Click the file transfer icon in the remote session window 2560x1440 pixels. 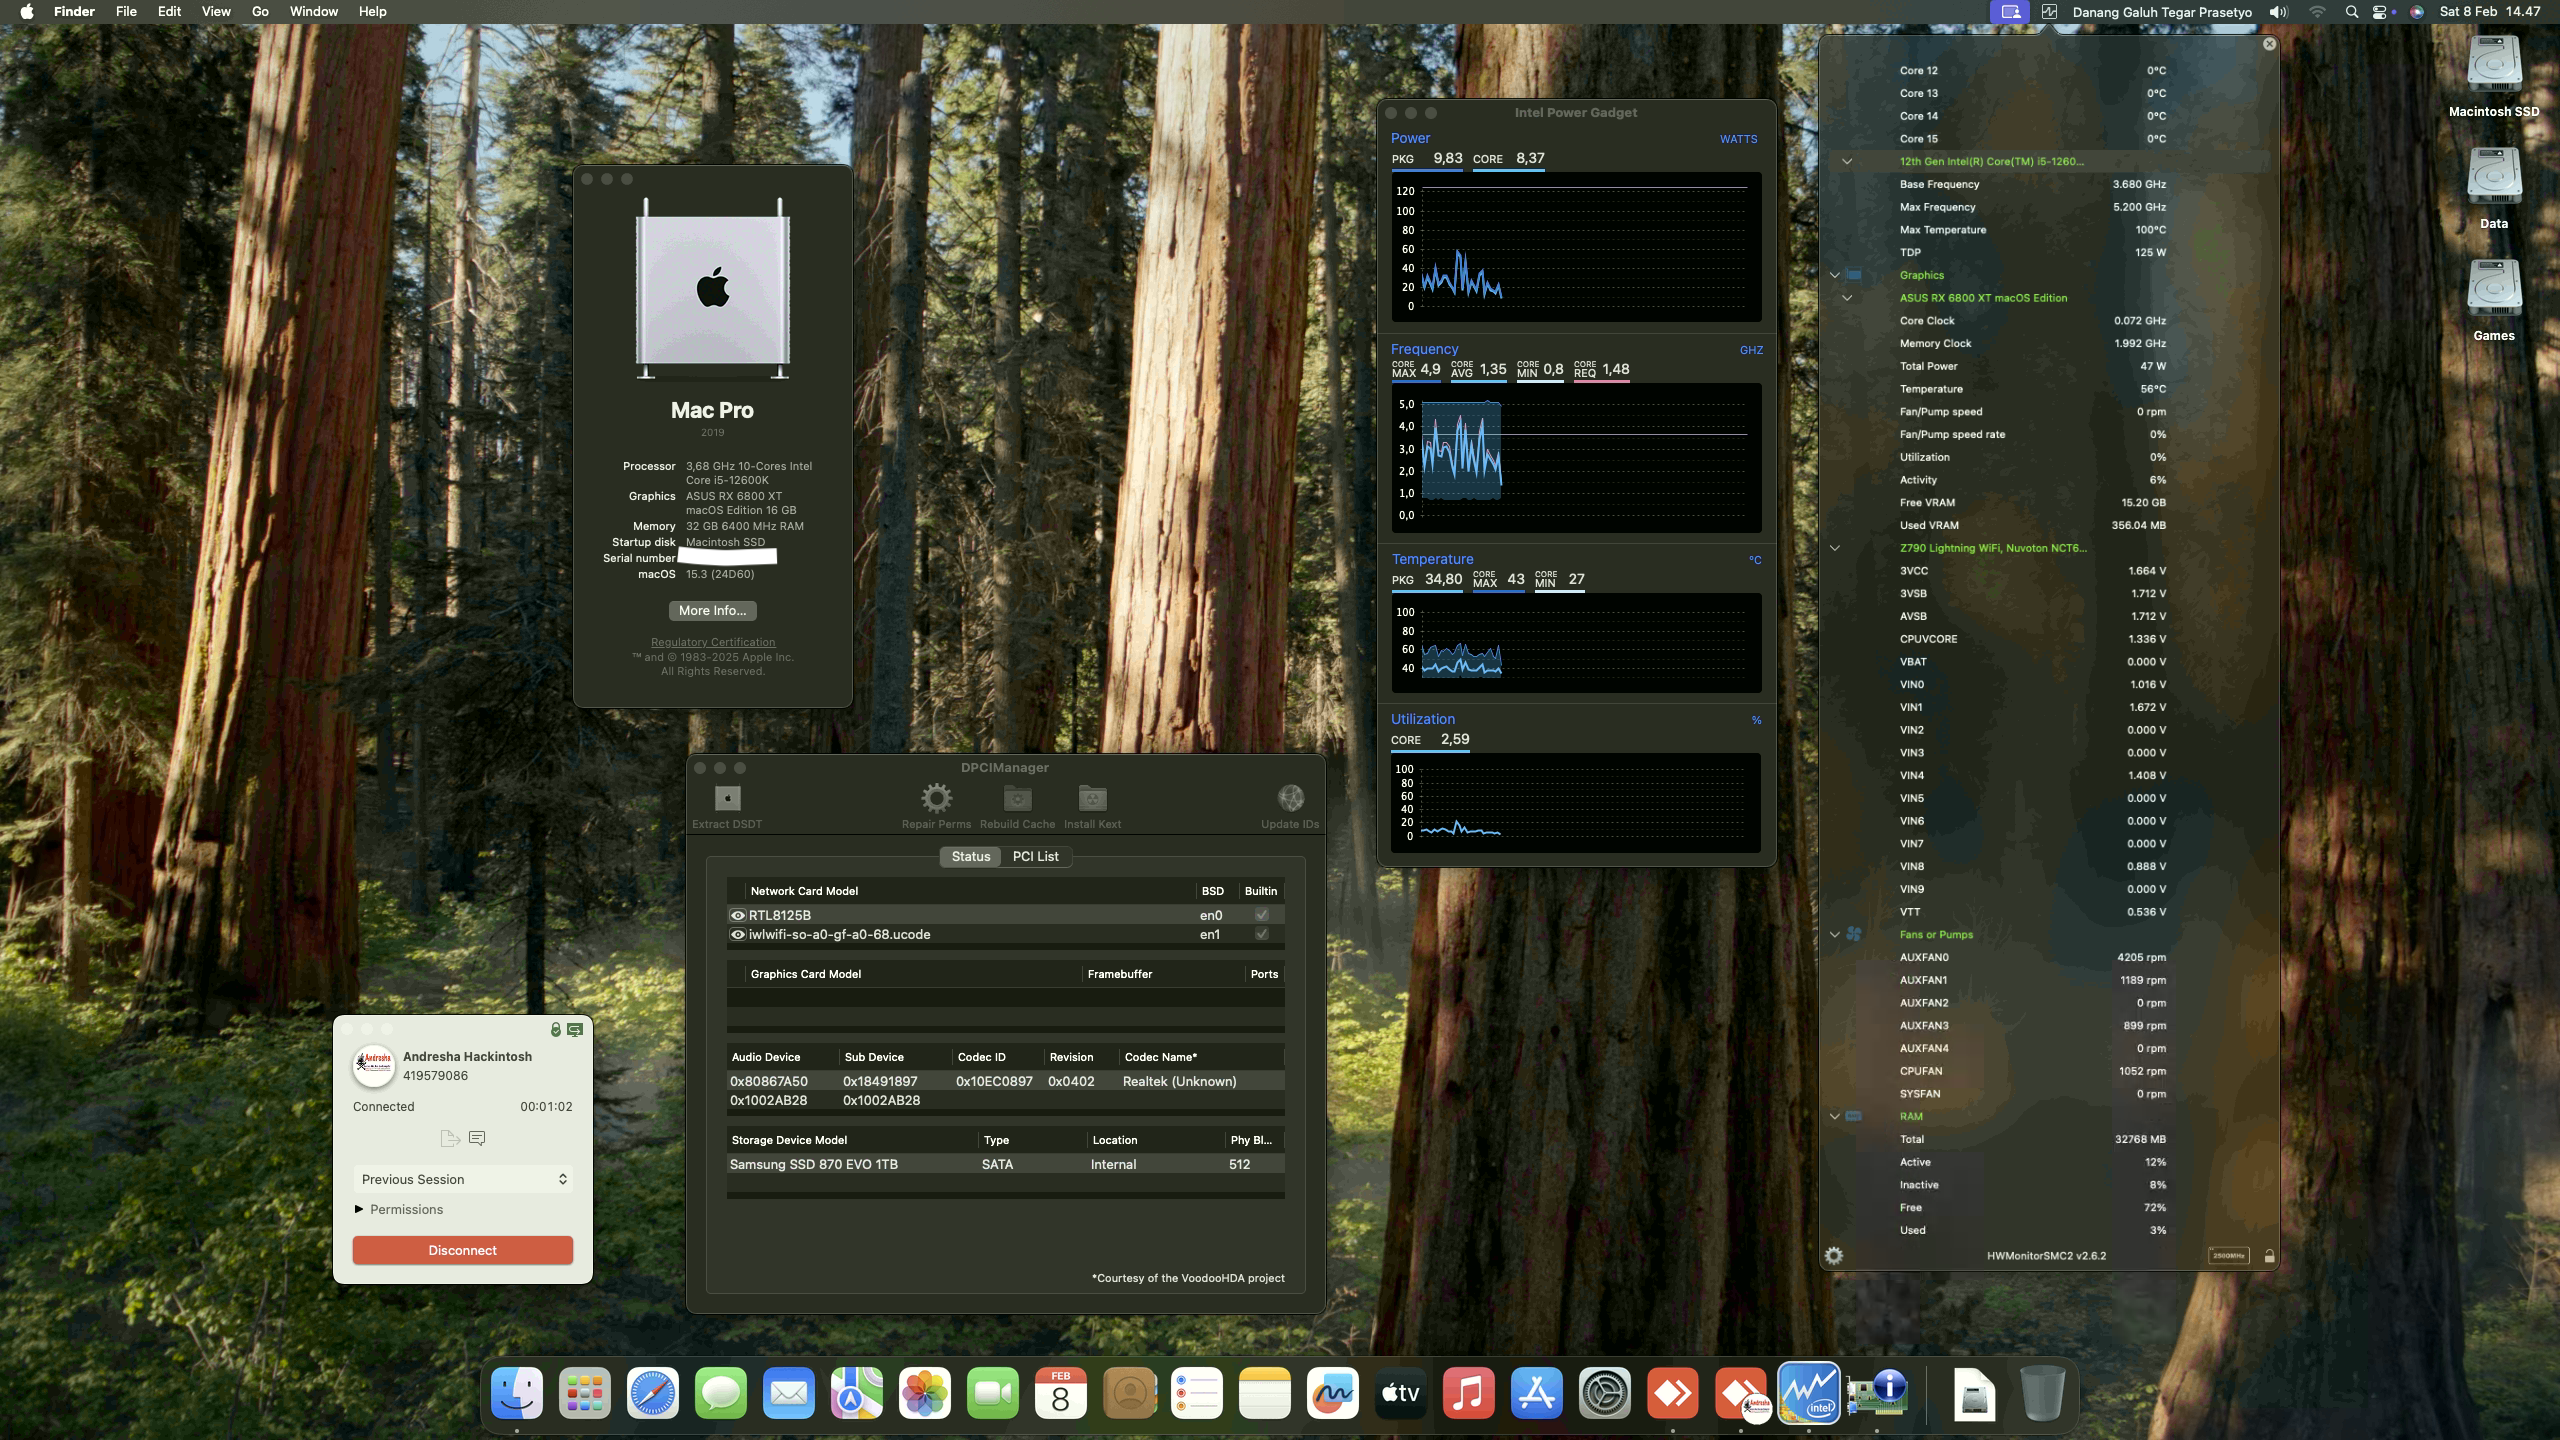point(449,1138)
